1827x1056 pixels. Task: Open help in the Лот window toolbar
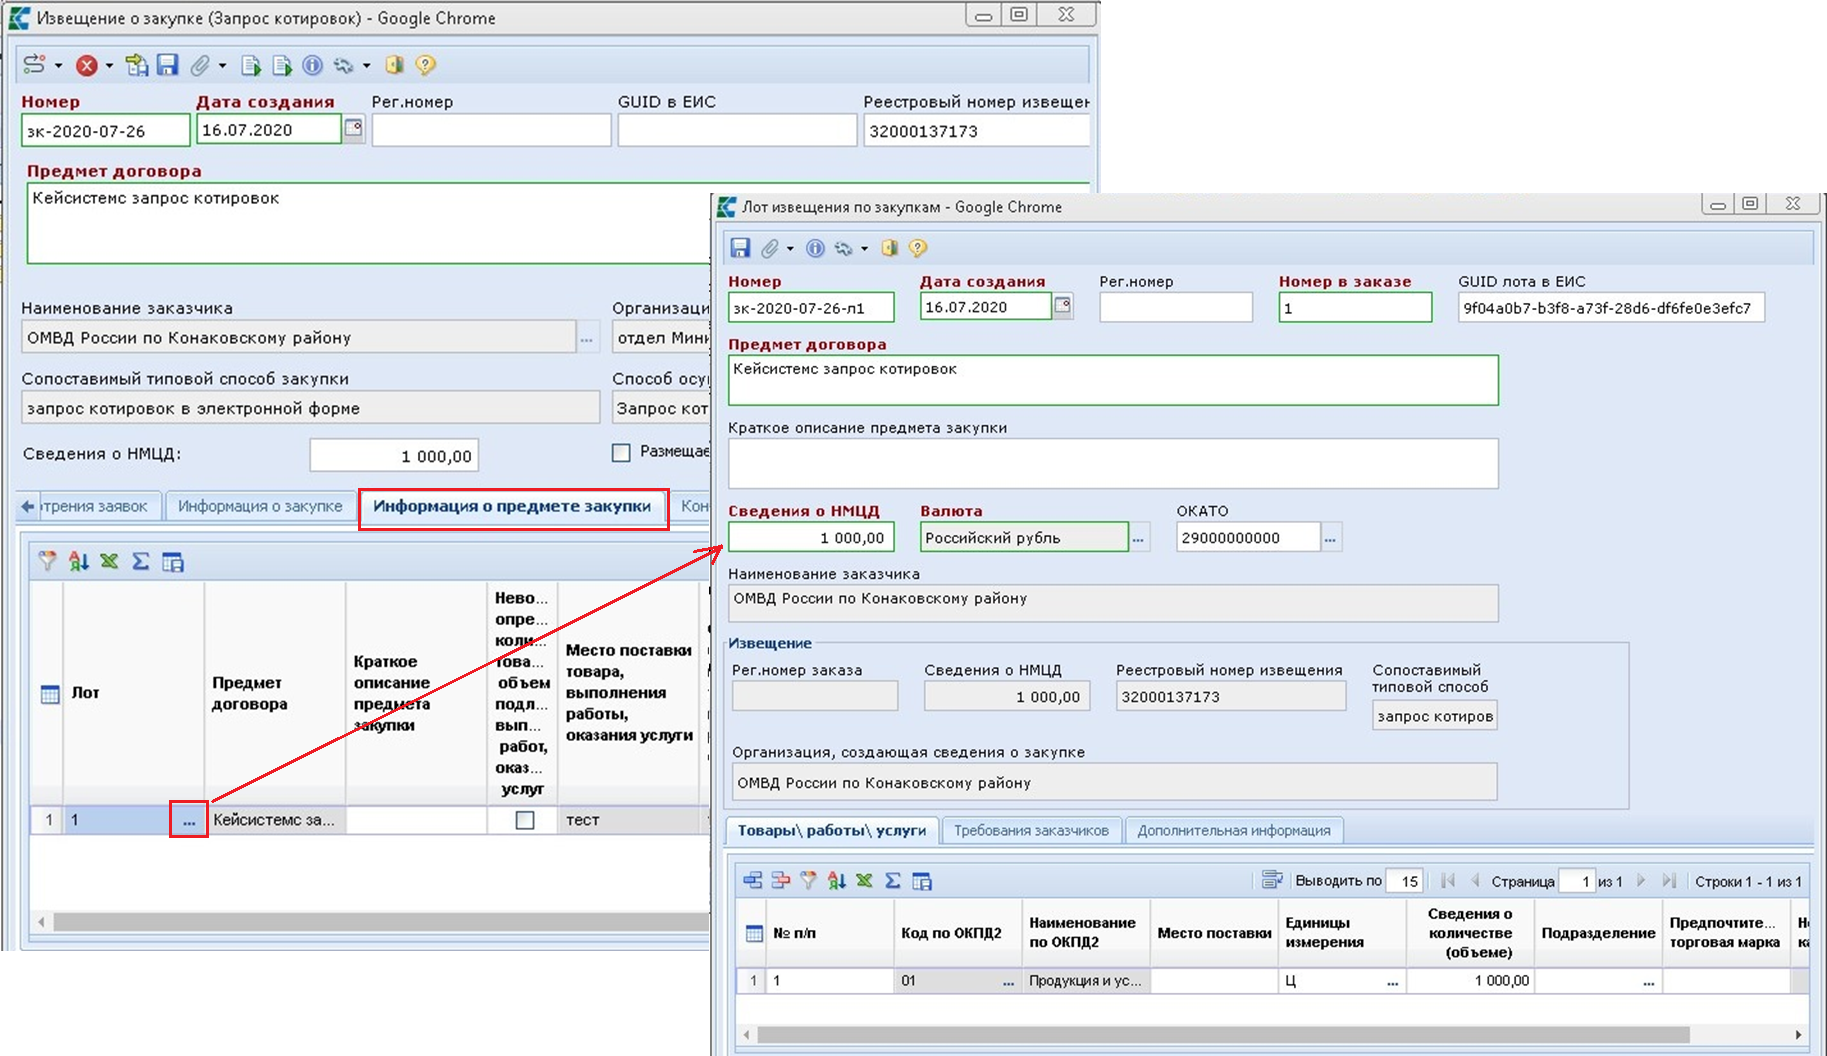pos(918,248)
